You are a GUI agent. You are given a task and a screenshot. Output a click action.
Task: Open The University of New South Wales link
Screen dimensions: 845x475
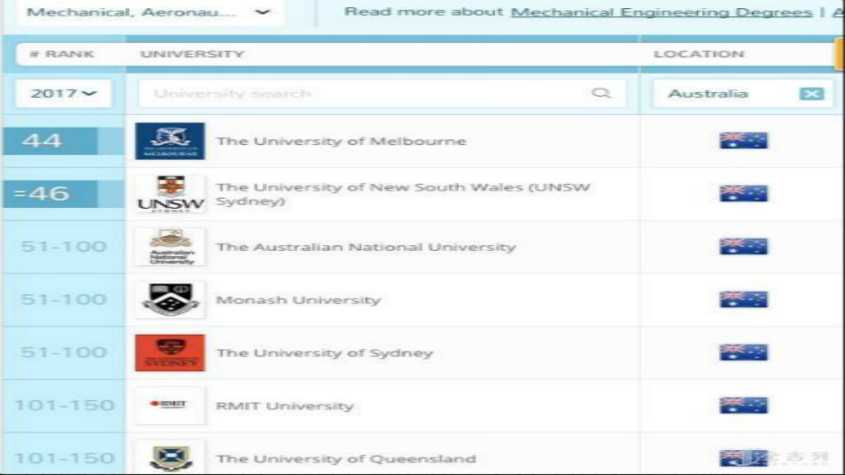point(403,194)
